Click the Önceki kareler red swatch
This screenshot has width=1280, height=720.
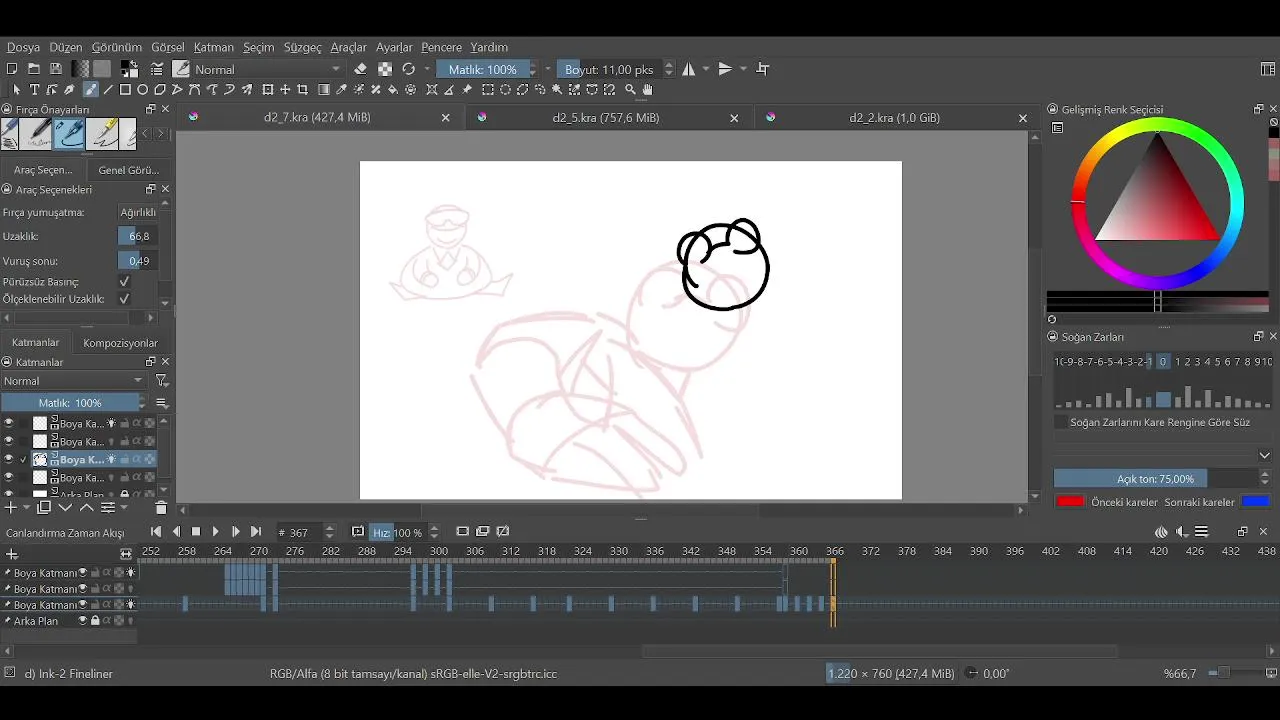click(x=1070, y=501)
